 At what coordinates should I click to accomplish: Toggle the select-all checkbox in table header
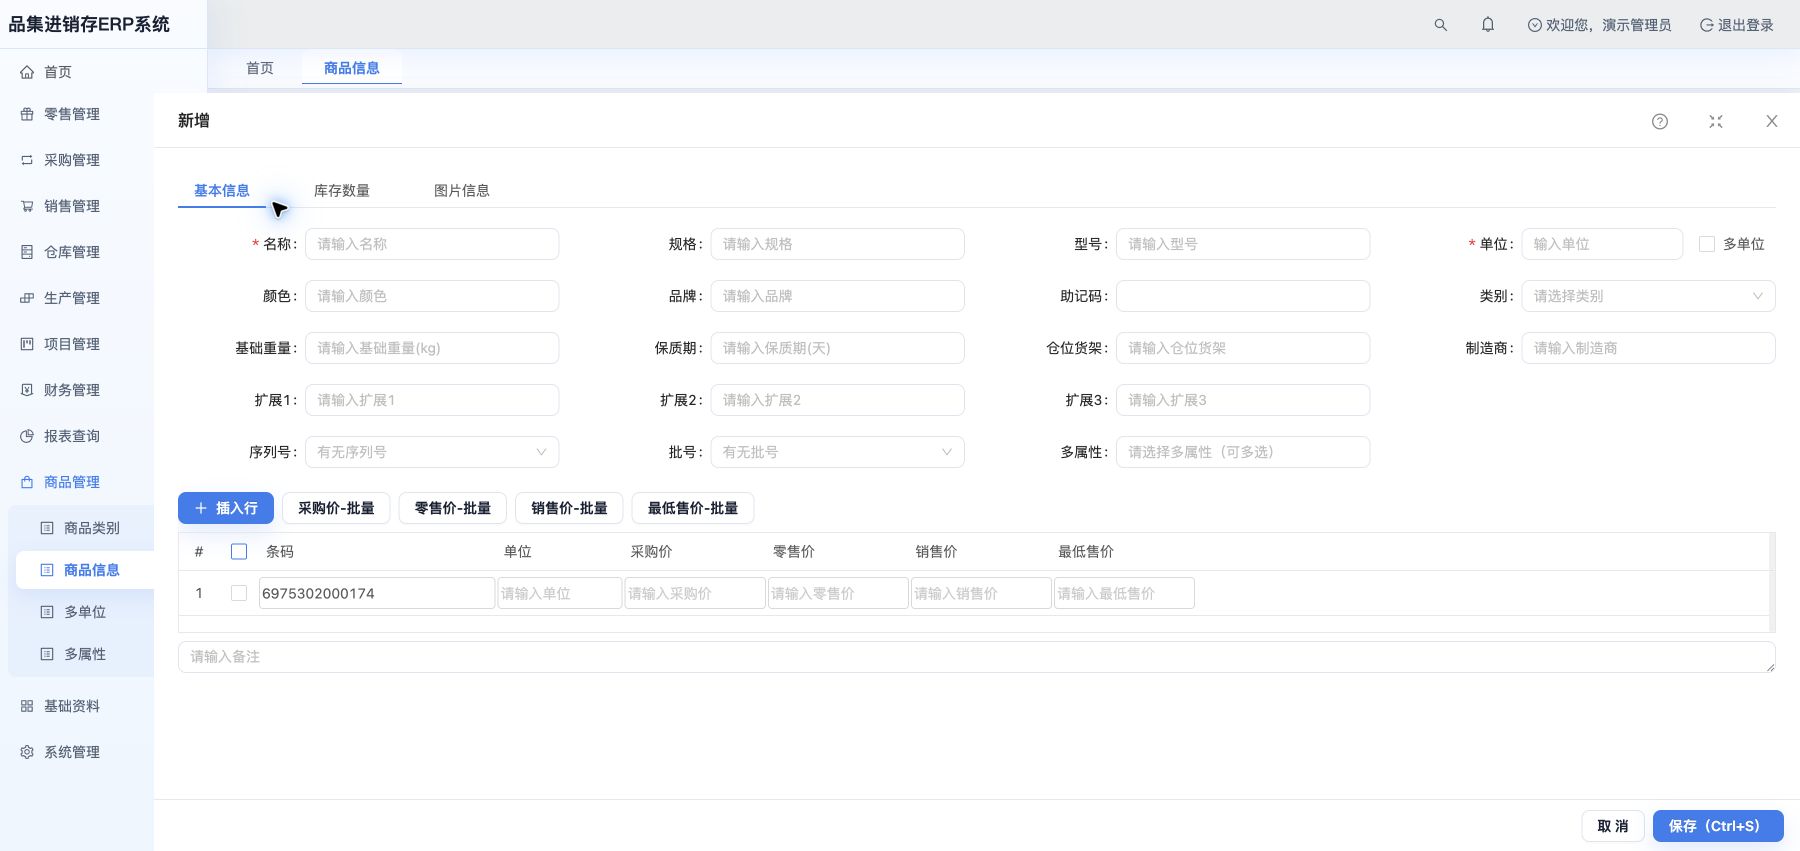click(239, 552)
